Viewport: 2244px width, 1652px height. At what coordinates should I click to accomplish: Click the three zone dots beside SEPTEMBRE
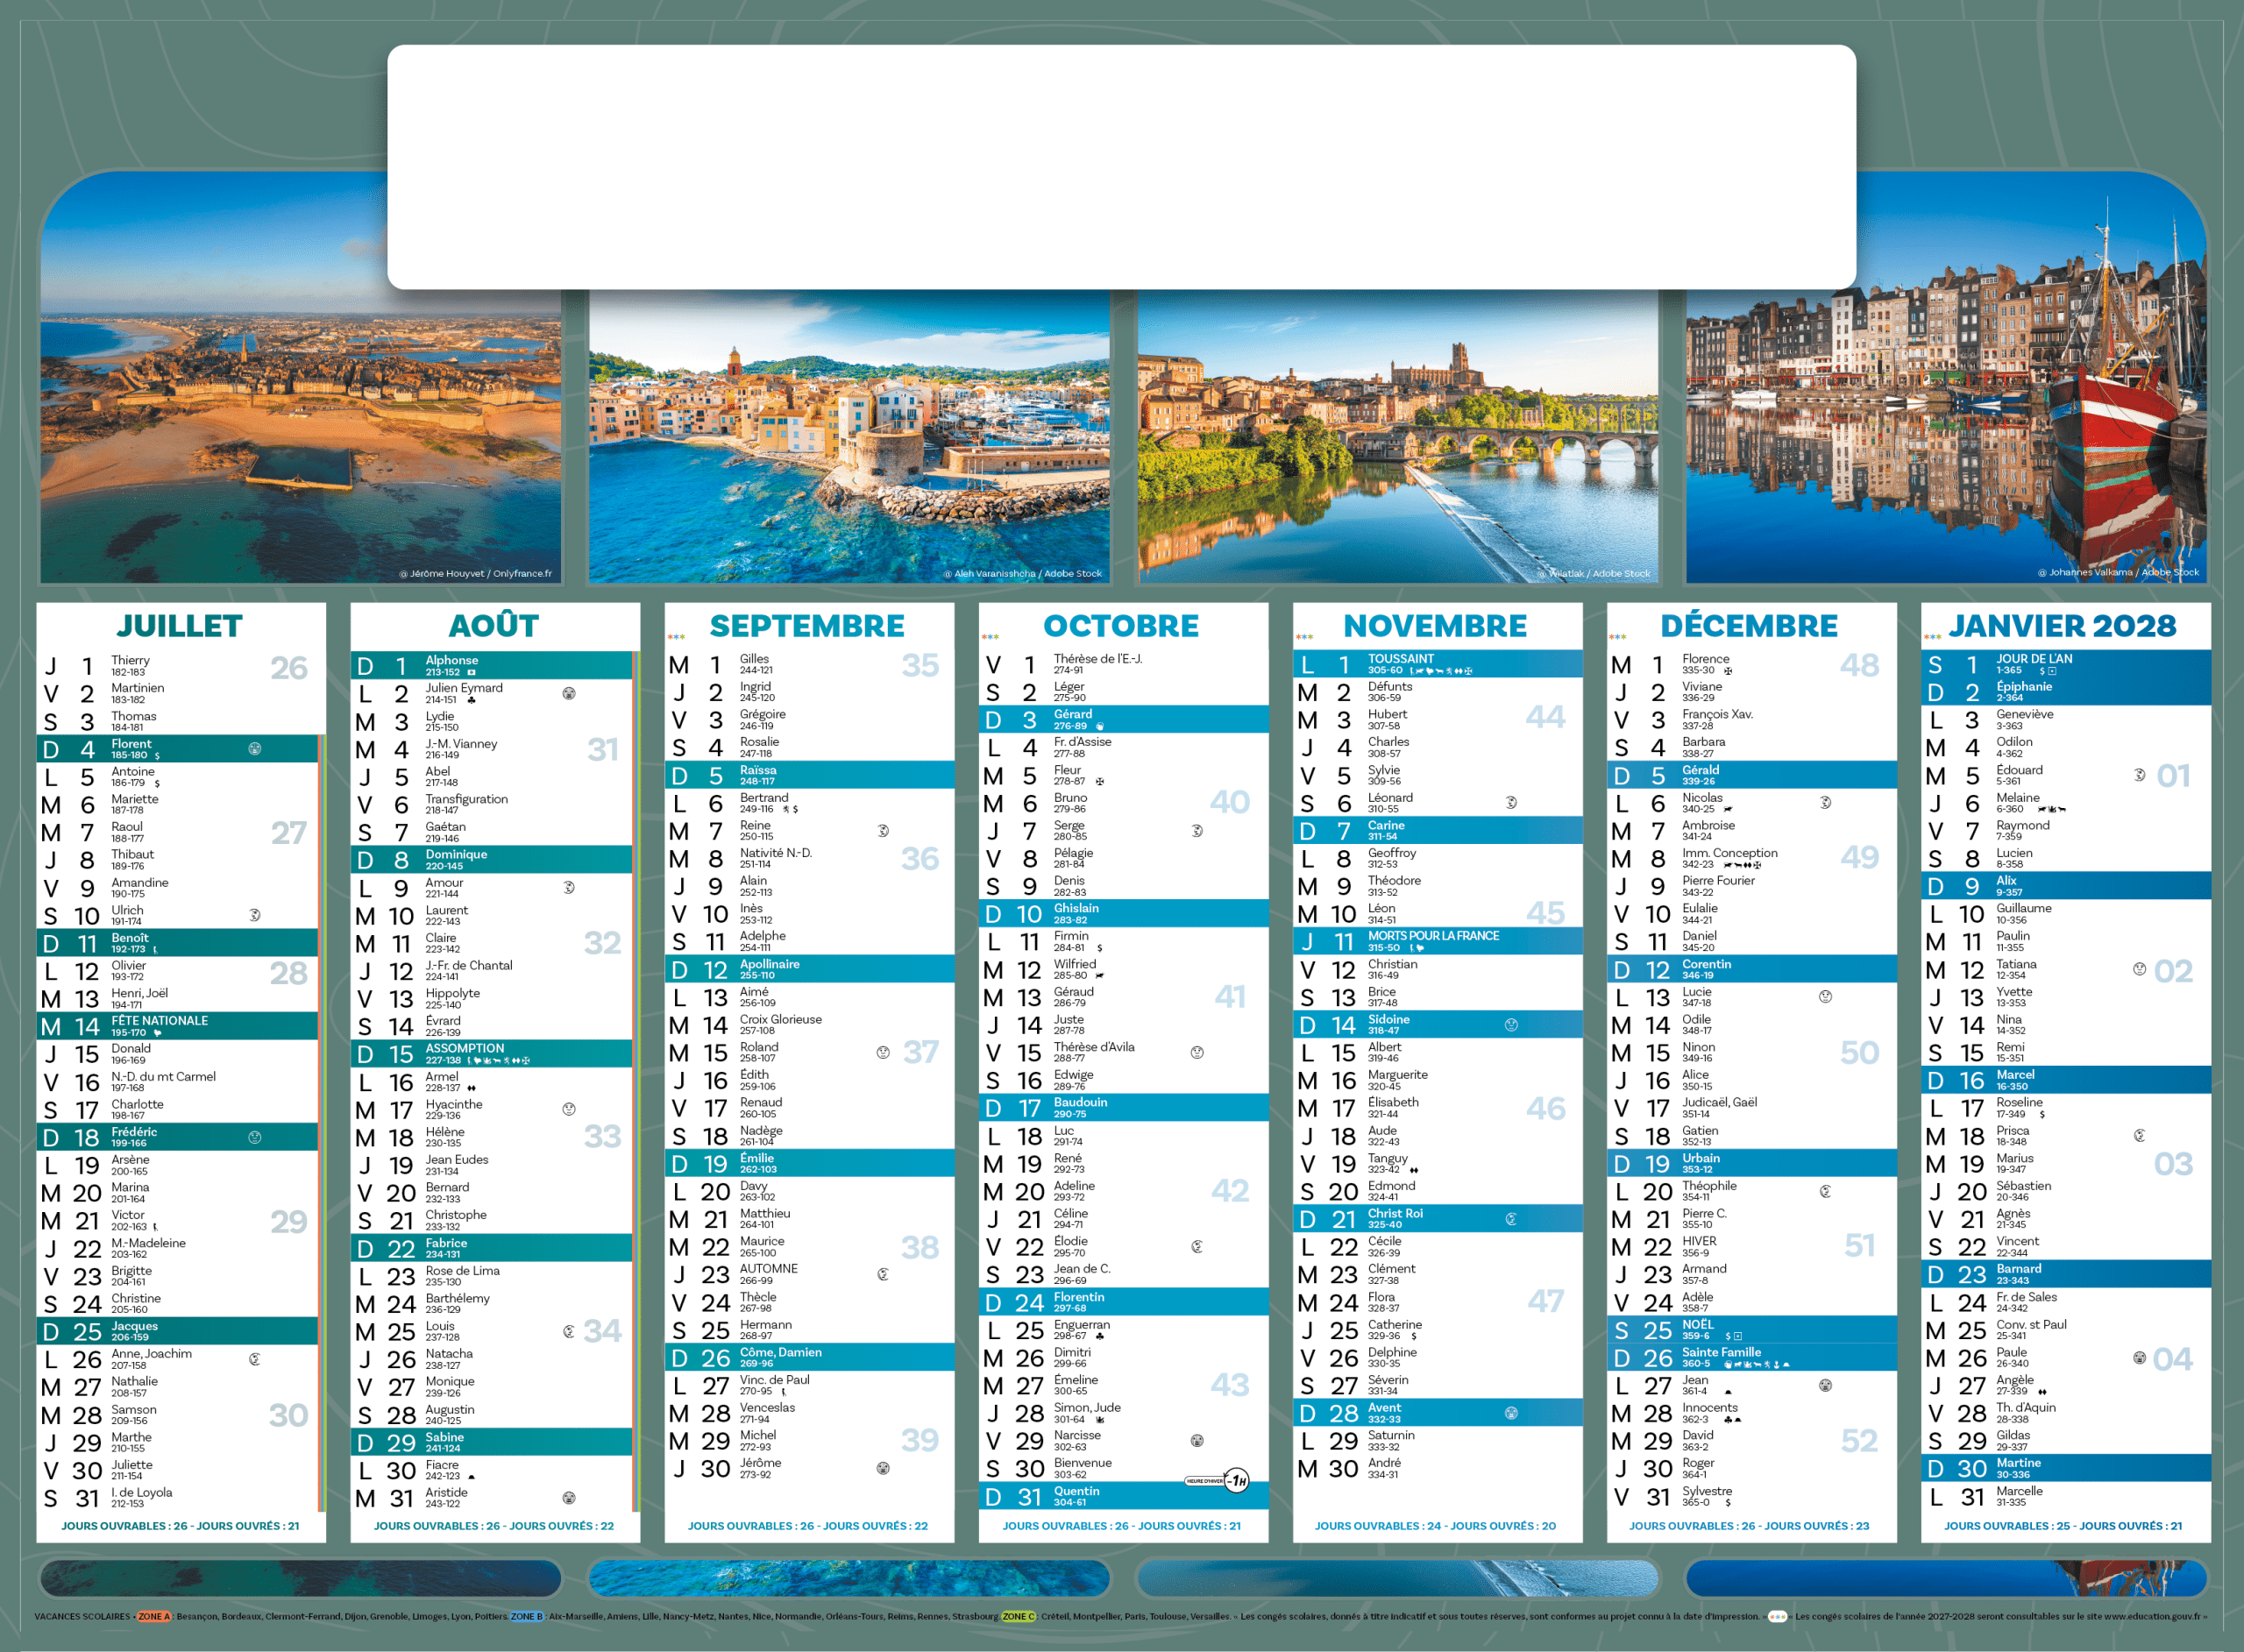pyautogui.click(x=677, y=637)
